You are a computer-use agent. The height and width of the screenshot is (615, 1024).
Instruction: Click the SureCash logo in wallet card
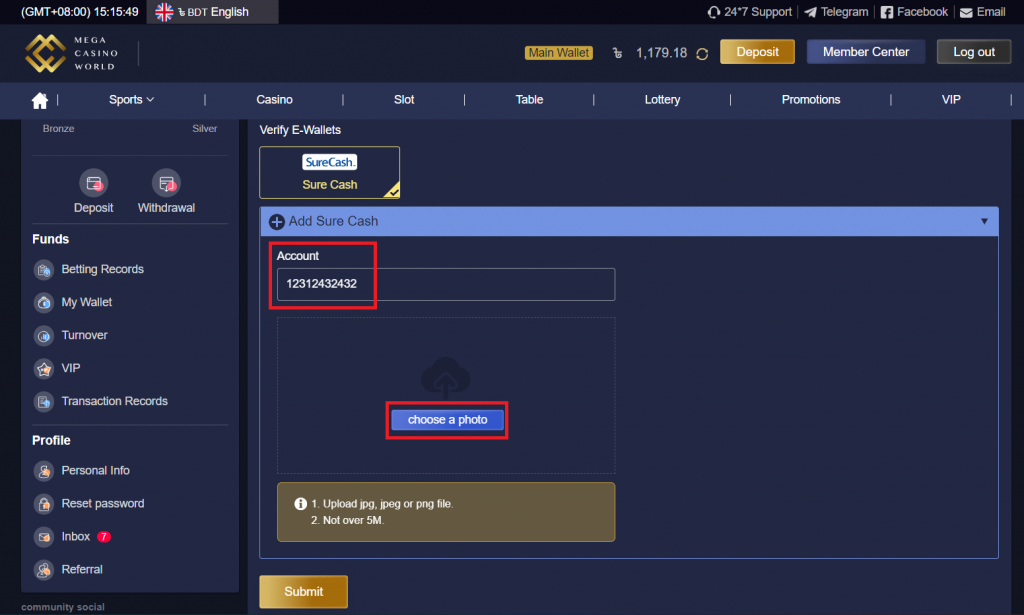[x=330, y=162]
